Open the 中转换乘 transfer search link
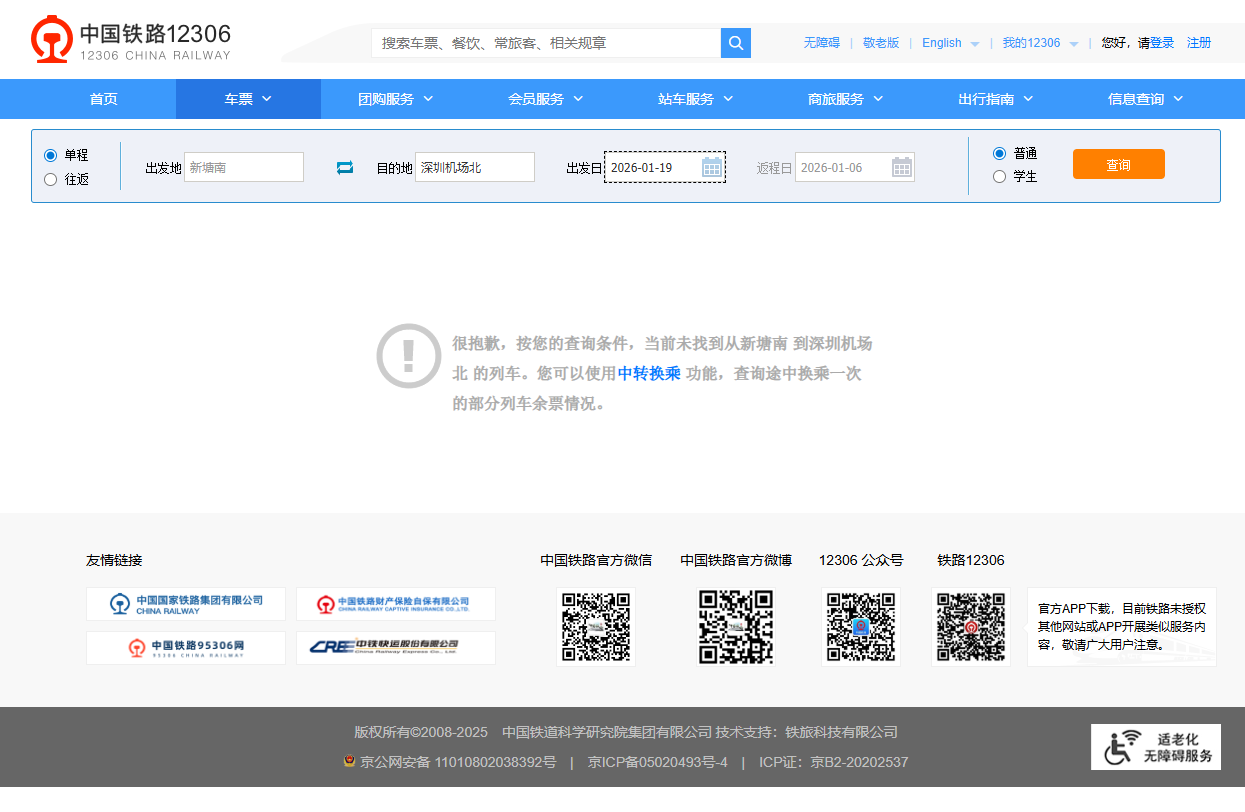The height and width of the screenshot is (812, 1245). pyautogui.click(x=649, y=373)
